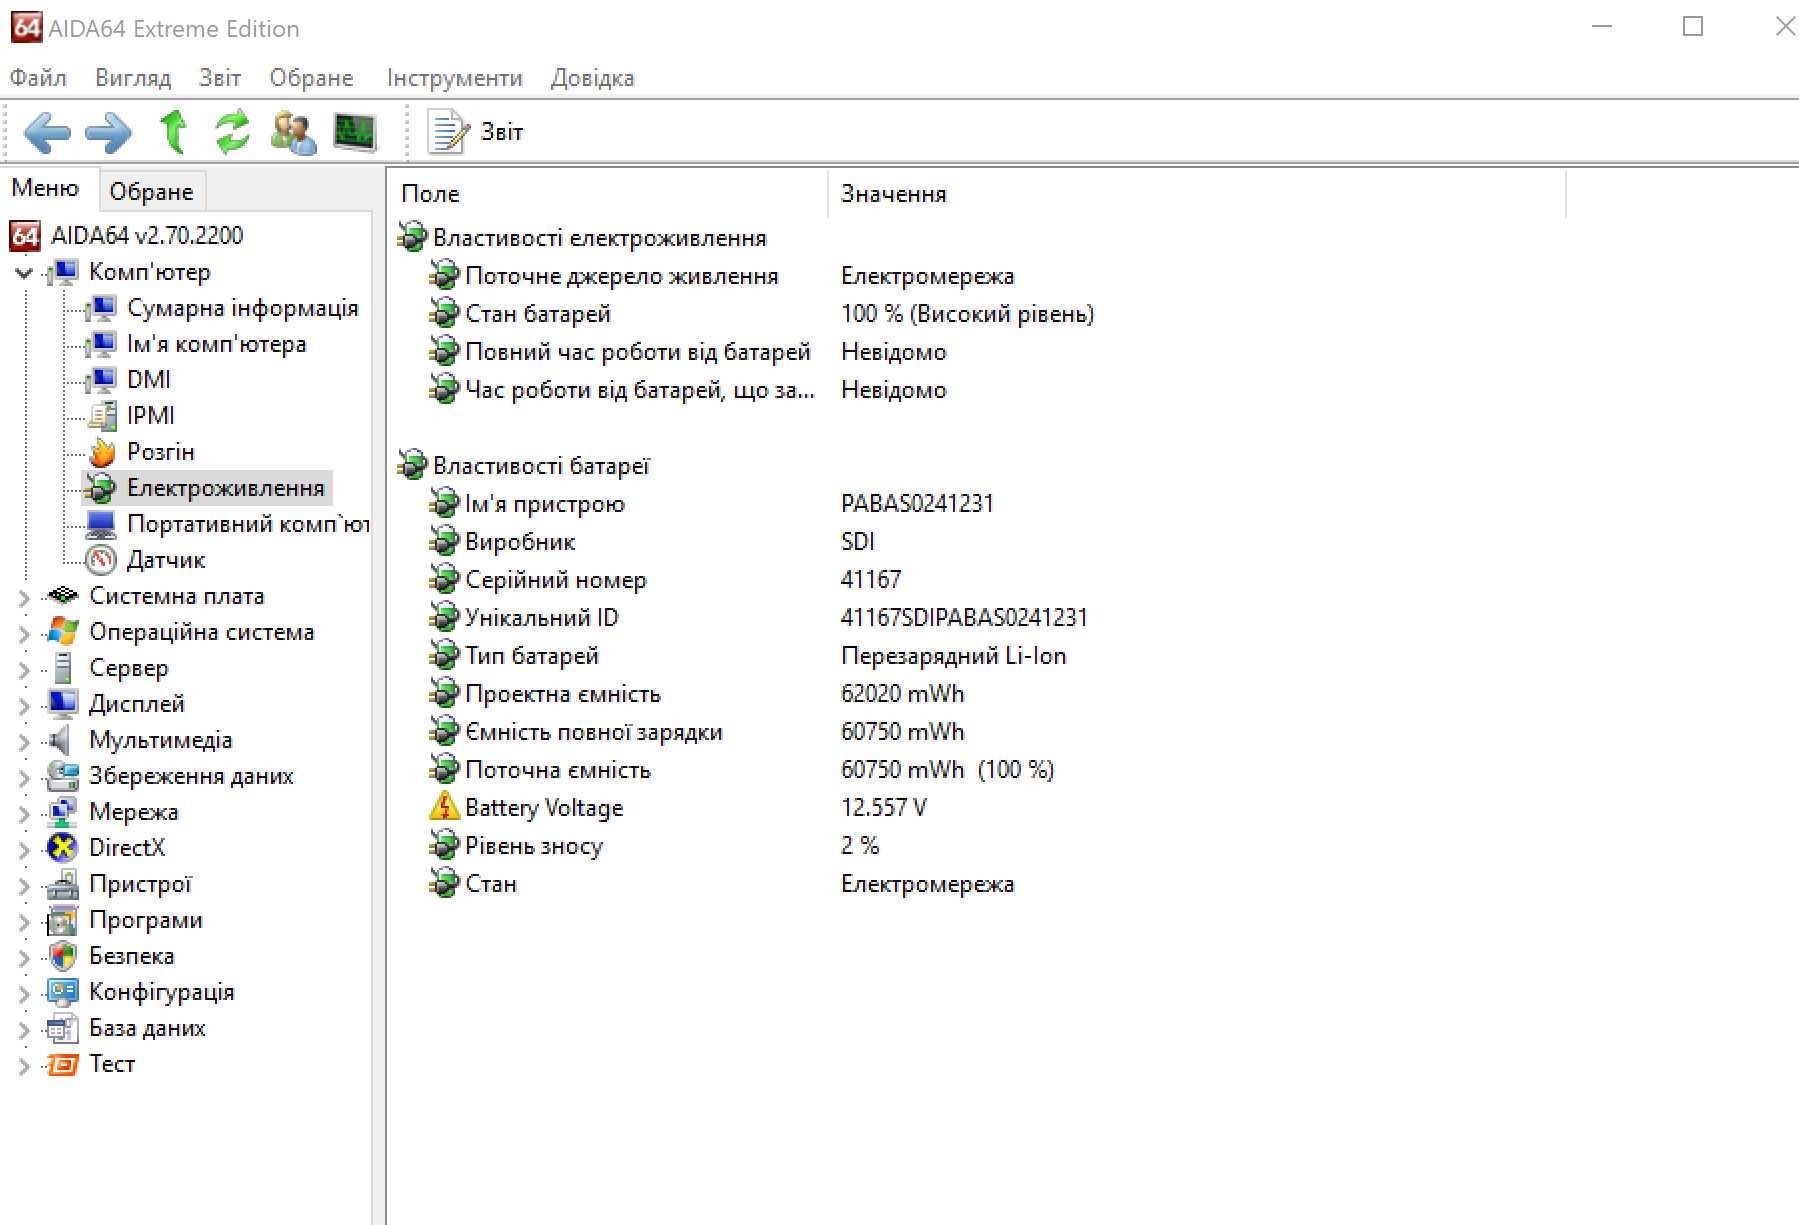Click the IPMI tree icon
Screen dimensions: 1799x1225
tap(102, 416)
